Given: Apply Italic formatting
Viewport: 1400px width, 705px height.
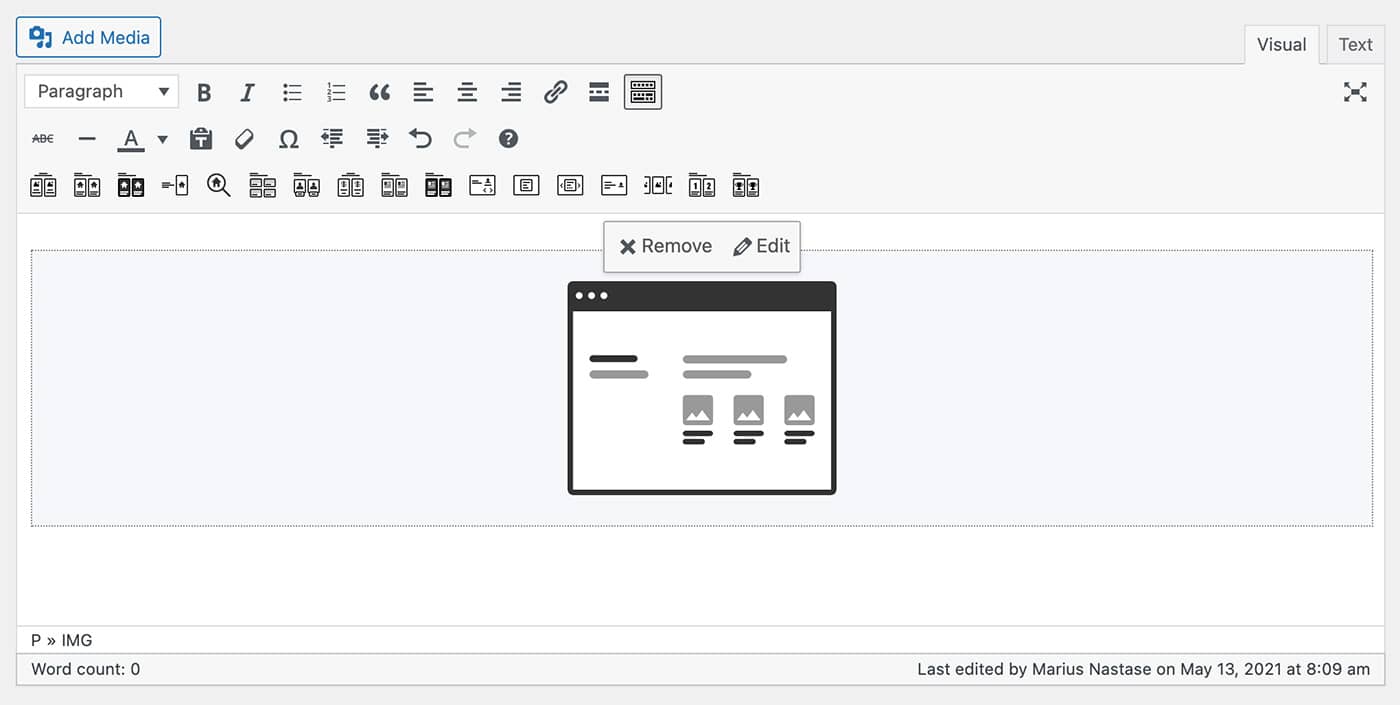Looking at the screenshot, I should [x=247, y=92].
